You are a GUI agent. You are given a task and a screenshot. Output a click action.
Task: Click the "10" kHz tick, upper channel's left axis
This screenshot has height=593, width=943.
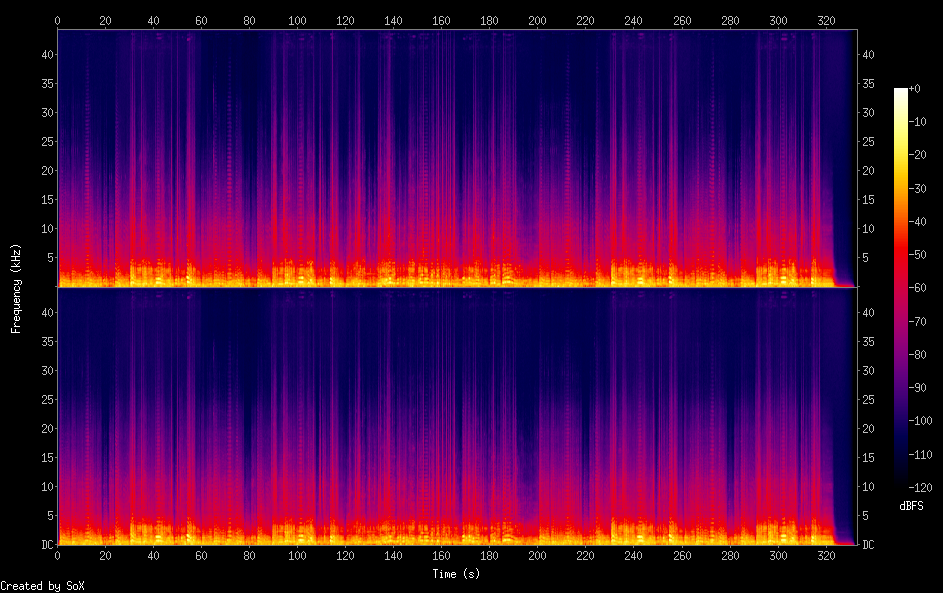pos(48,229)
